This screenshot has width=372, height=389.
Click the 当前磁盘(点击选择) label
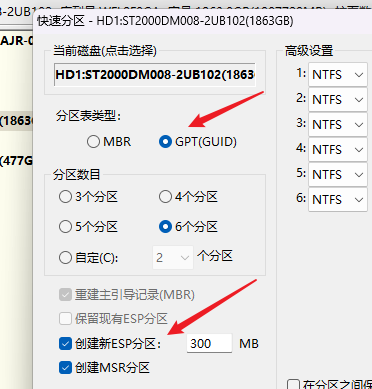[x=105, y=51]
